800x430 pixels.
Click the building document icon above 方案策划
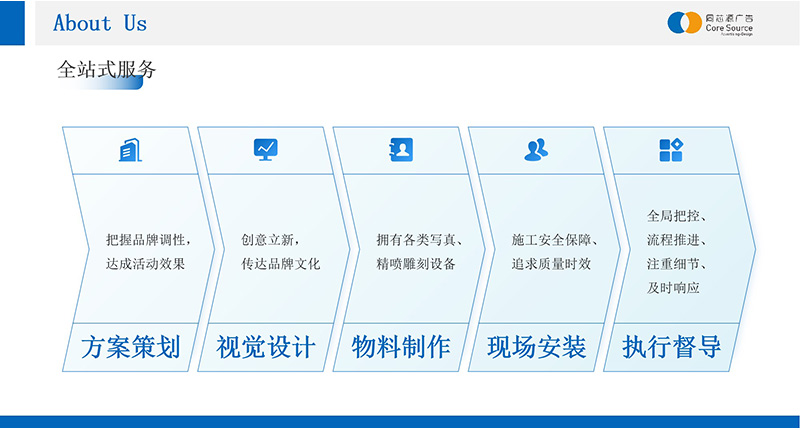130,150
